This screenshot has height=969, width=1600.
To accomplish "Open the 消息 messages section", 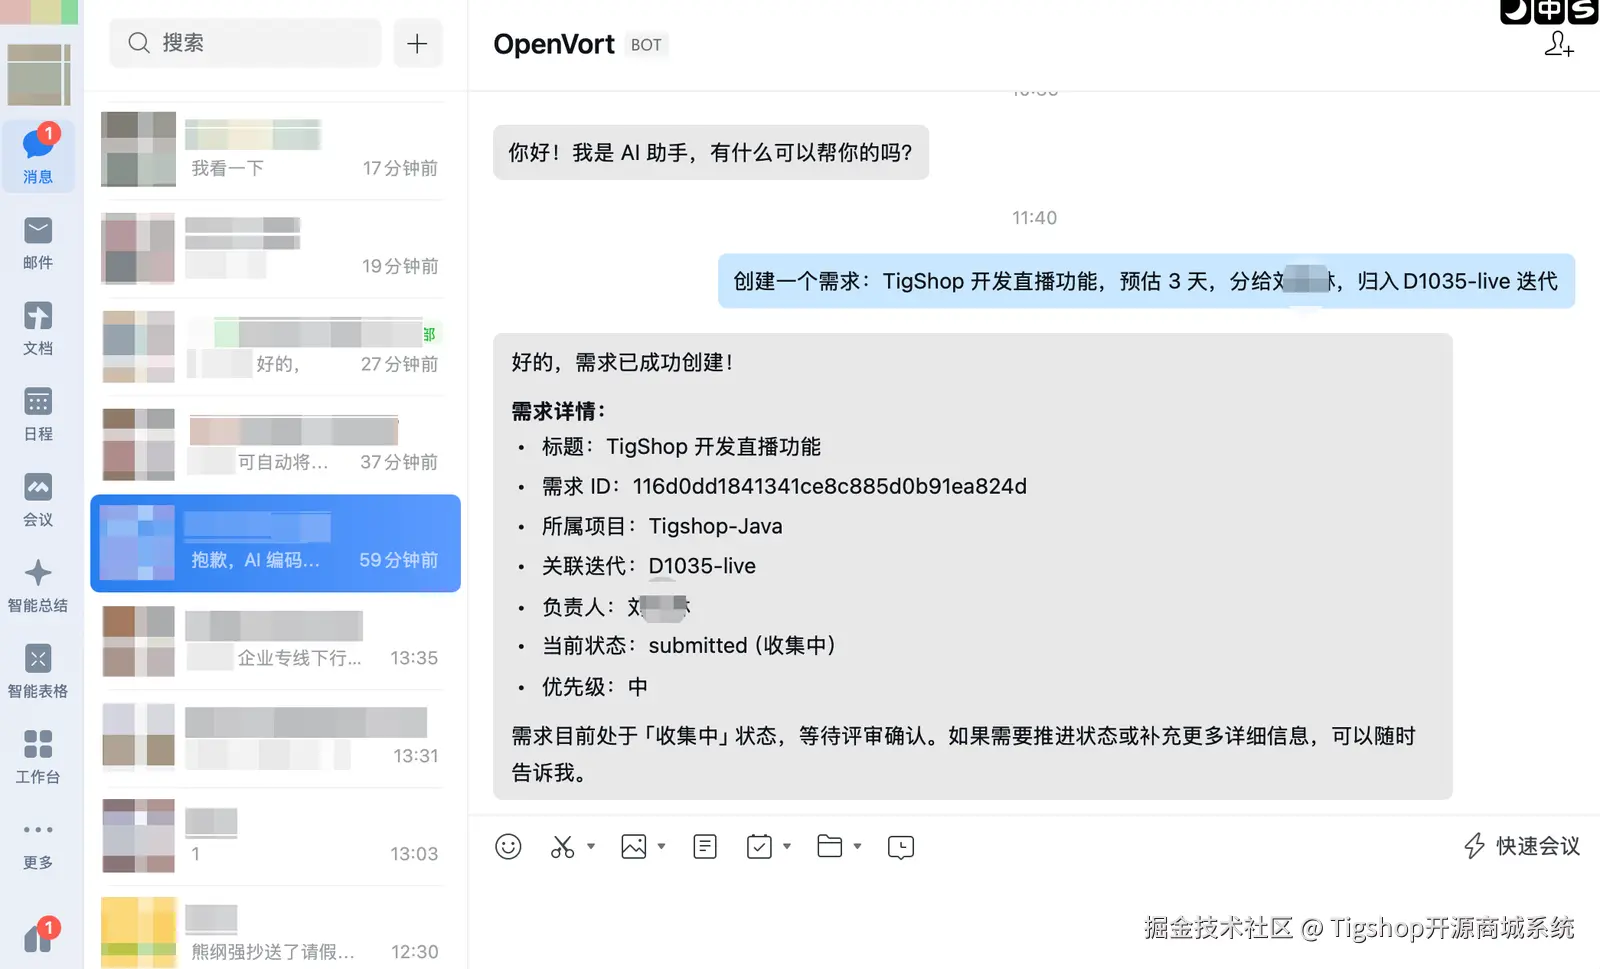I will [x=38, y=155].
